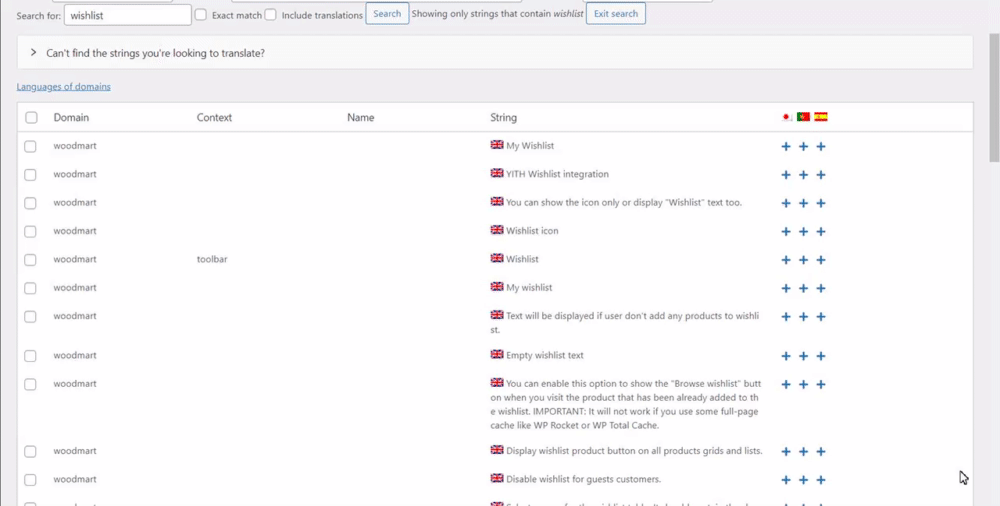The height and width of the screenshot is (506, 1000).
Task: Add Portuguese translation for "Disable wishlist for guests customers"
Action: (x=804, y=480)
